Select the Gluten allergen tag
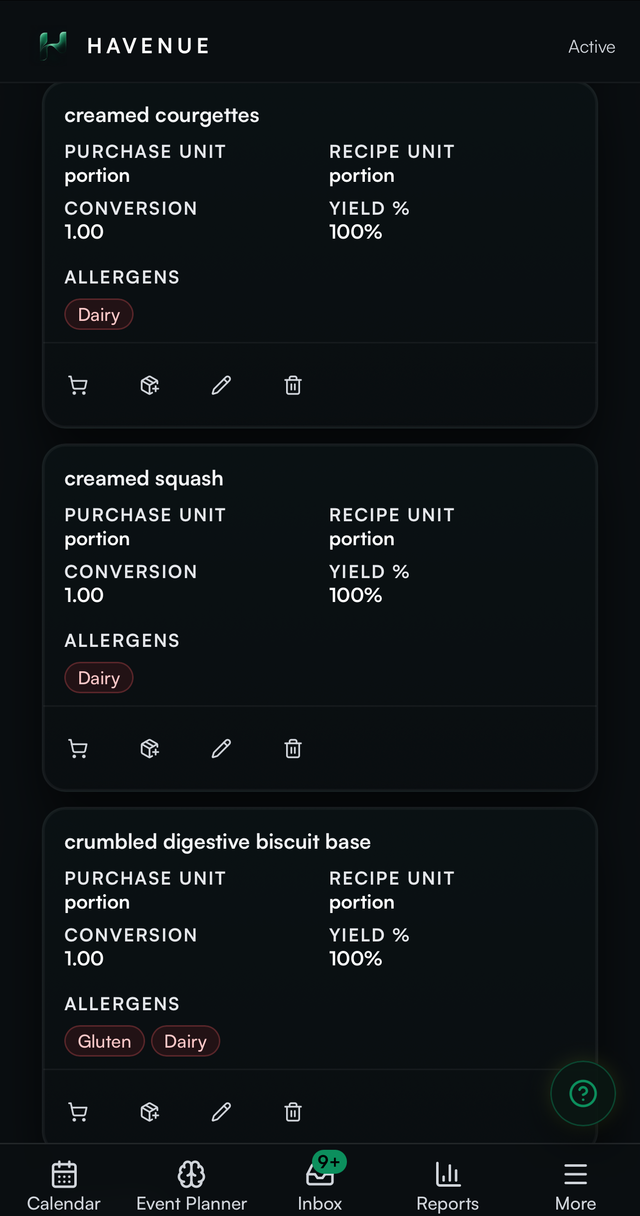Viewport: 640px width, 1216px height. pyautogui.click(x=105, y=1041)
